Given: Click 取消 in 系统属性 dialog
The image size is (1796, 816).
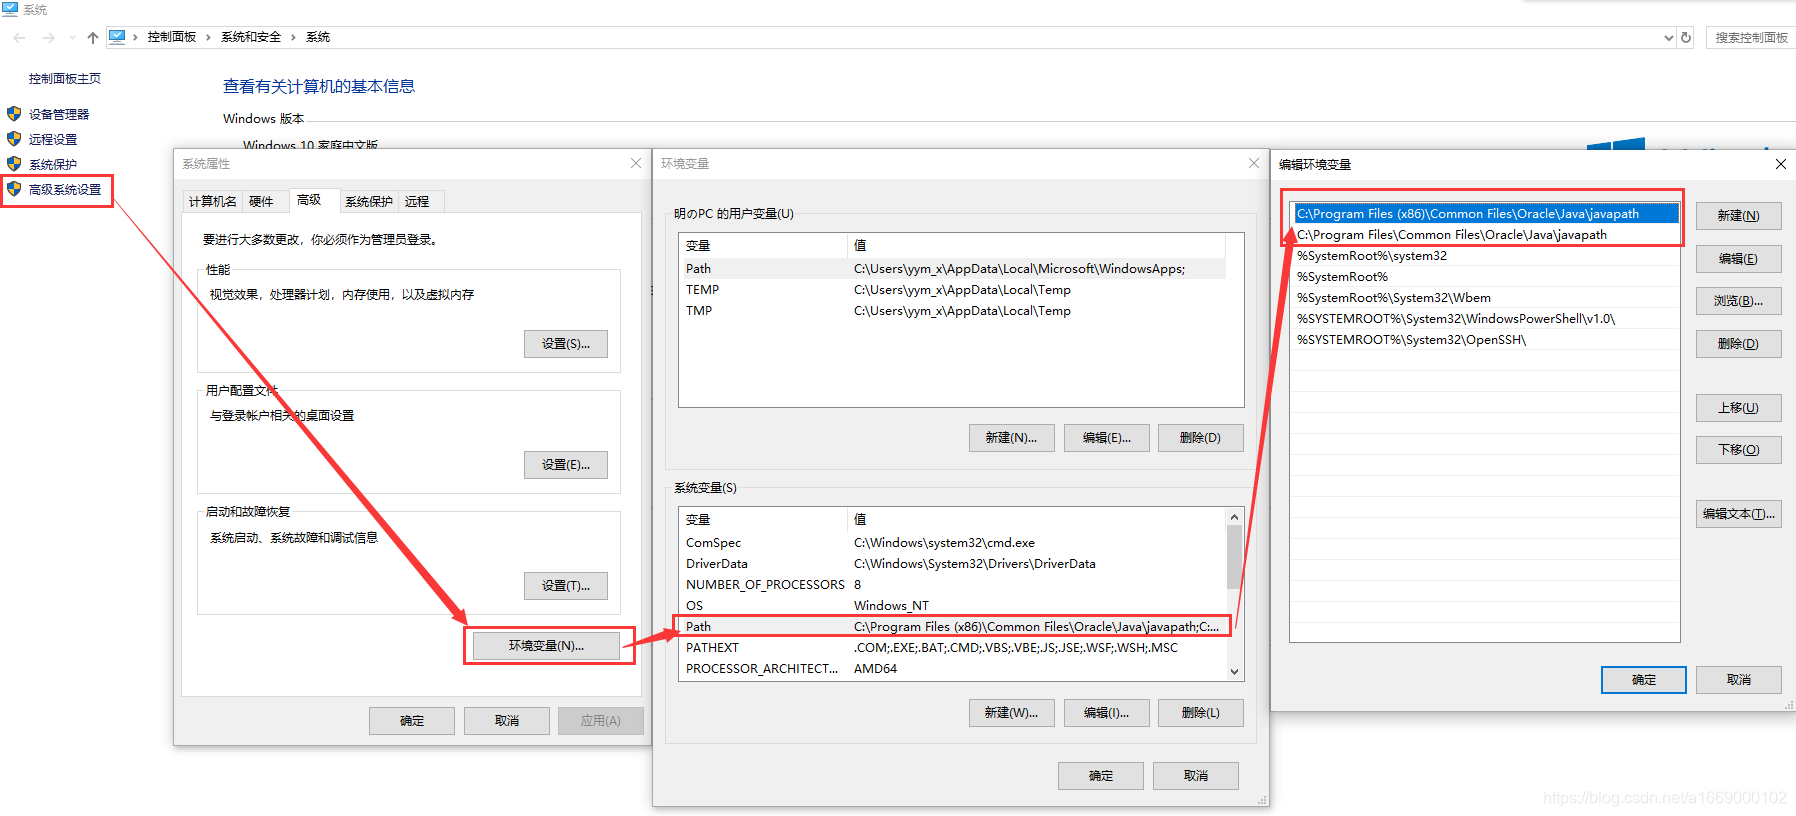Looking at the screenshot, I should click(x=507, y=721).
